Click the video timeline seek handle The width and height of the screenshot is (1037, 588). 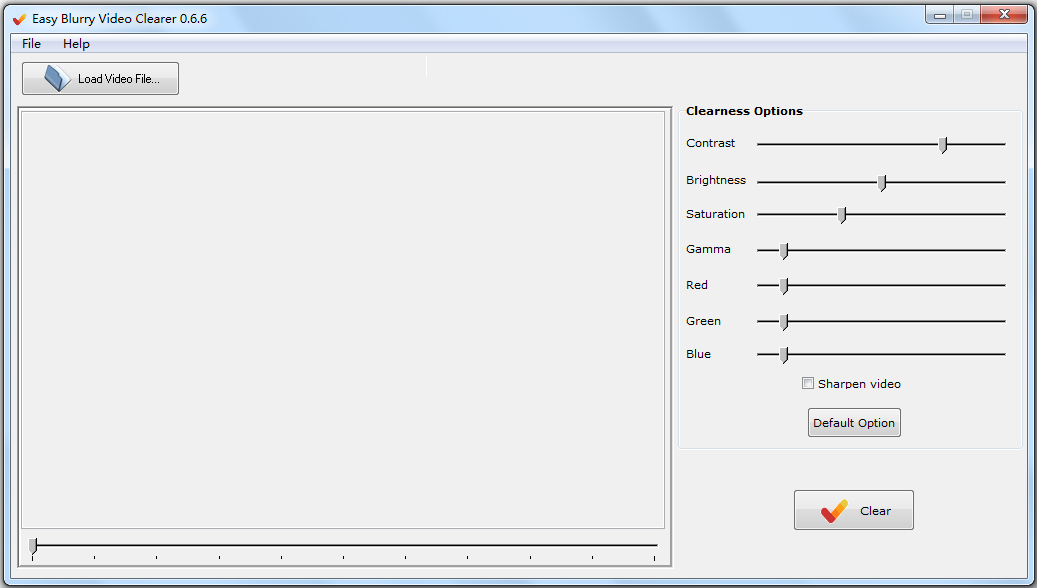click(33, 545)
